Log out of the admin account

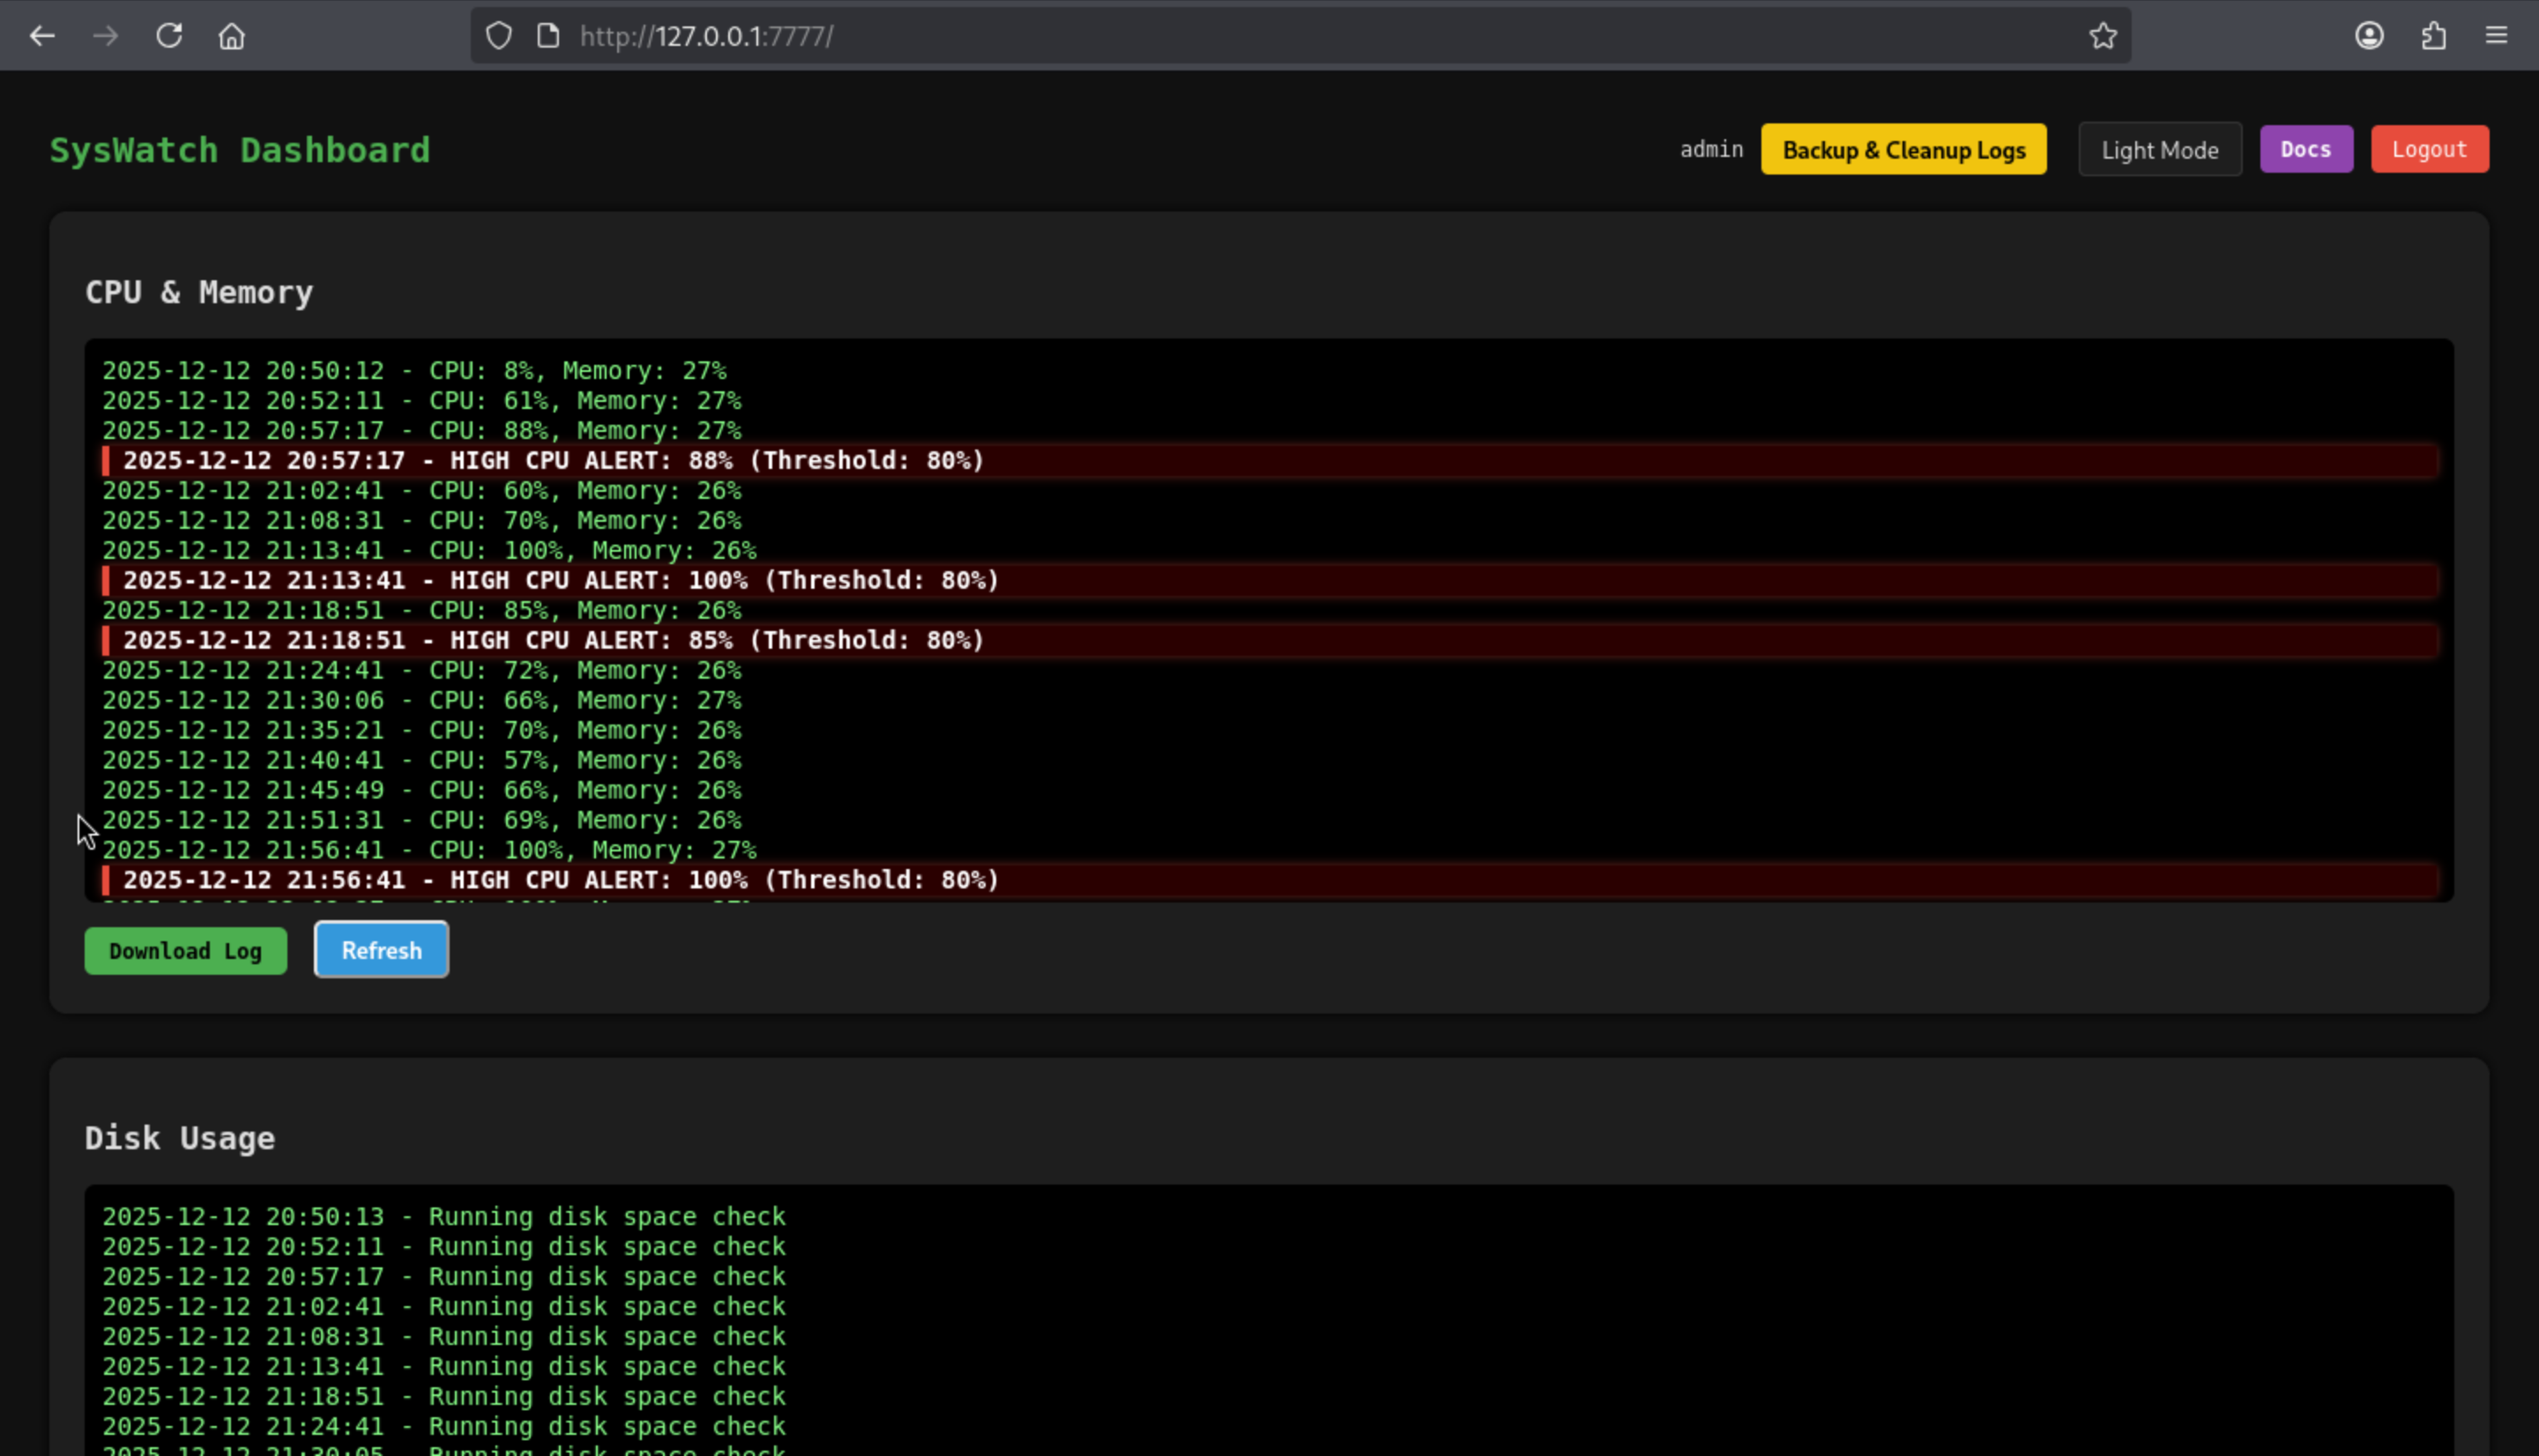[2429, 150]
